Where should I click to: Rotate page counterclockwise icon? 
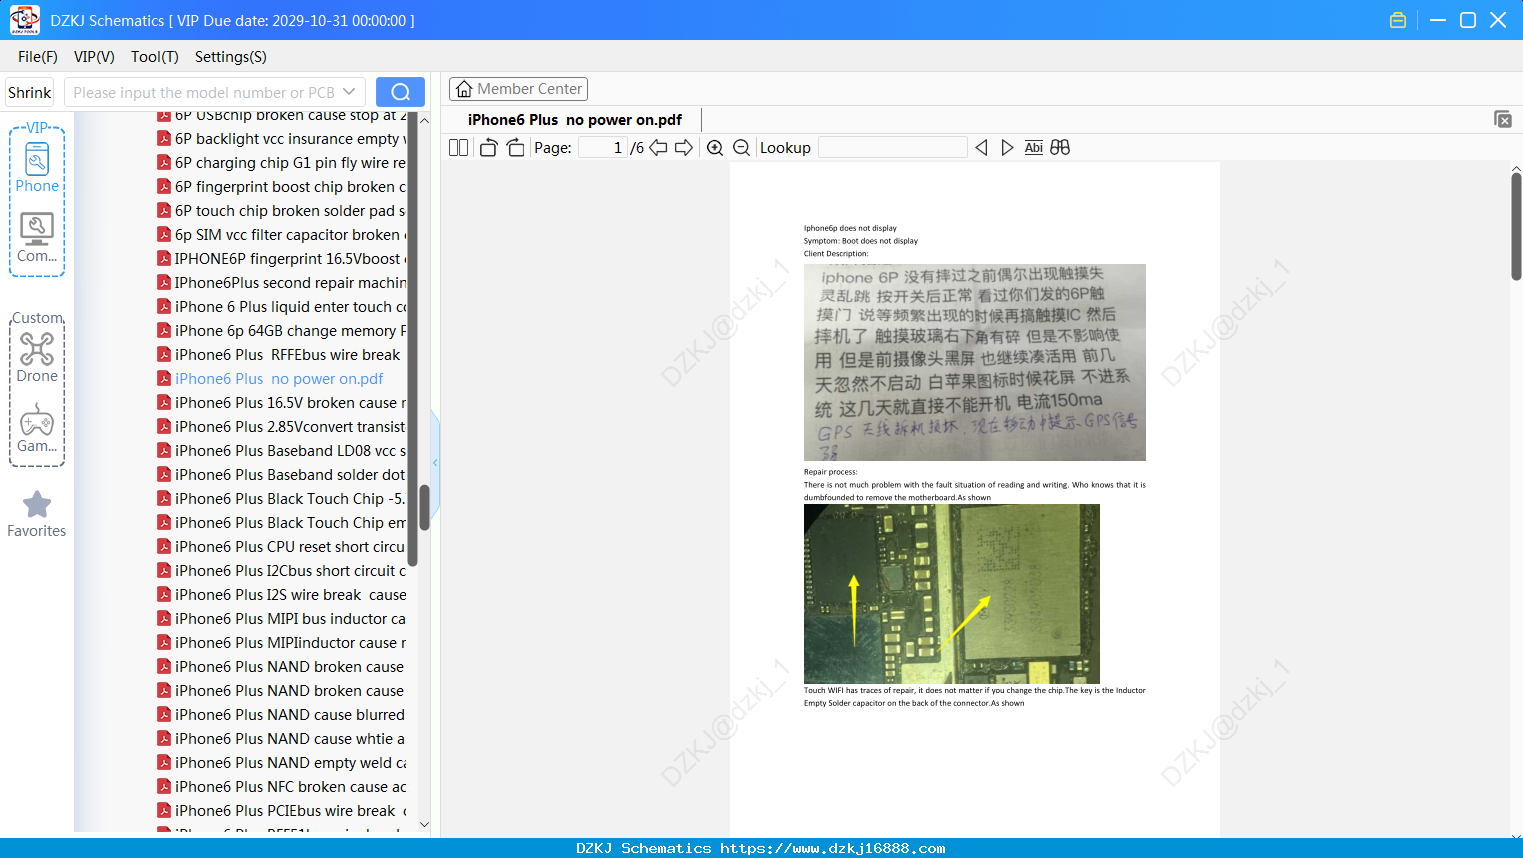(x=489, y=148)
